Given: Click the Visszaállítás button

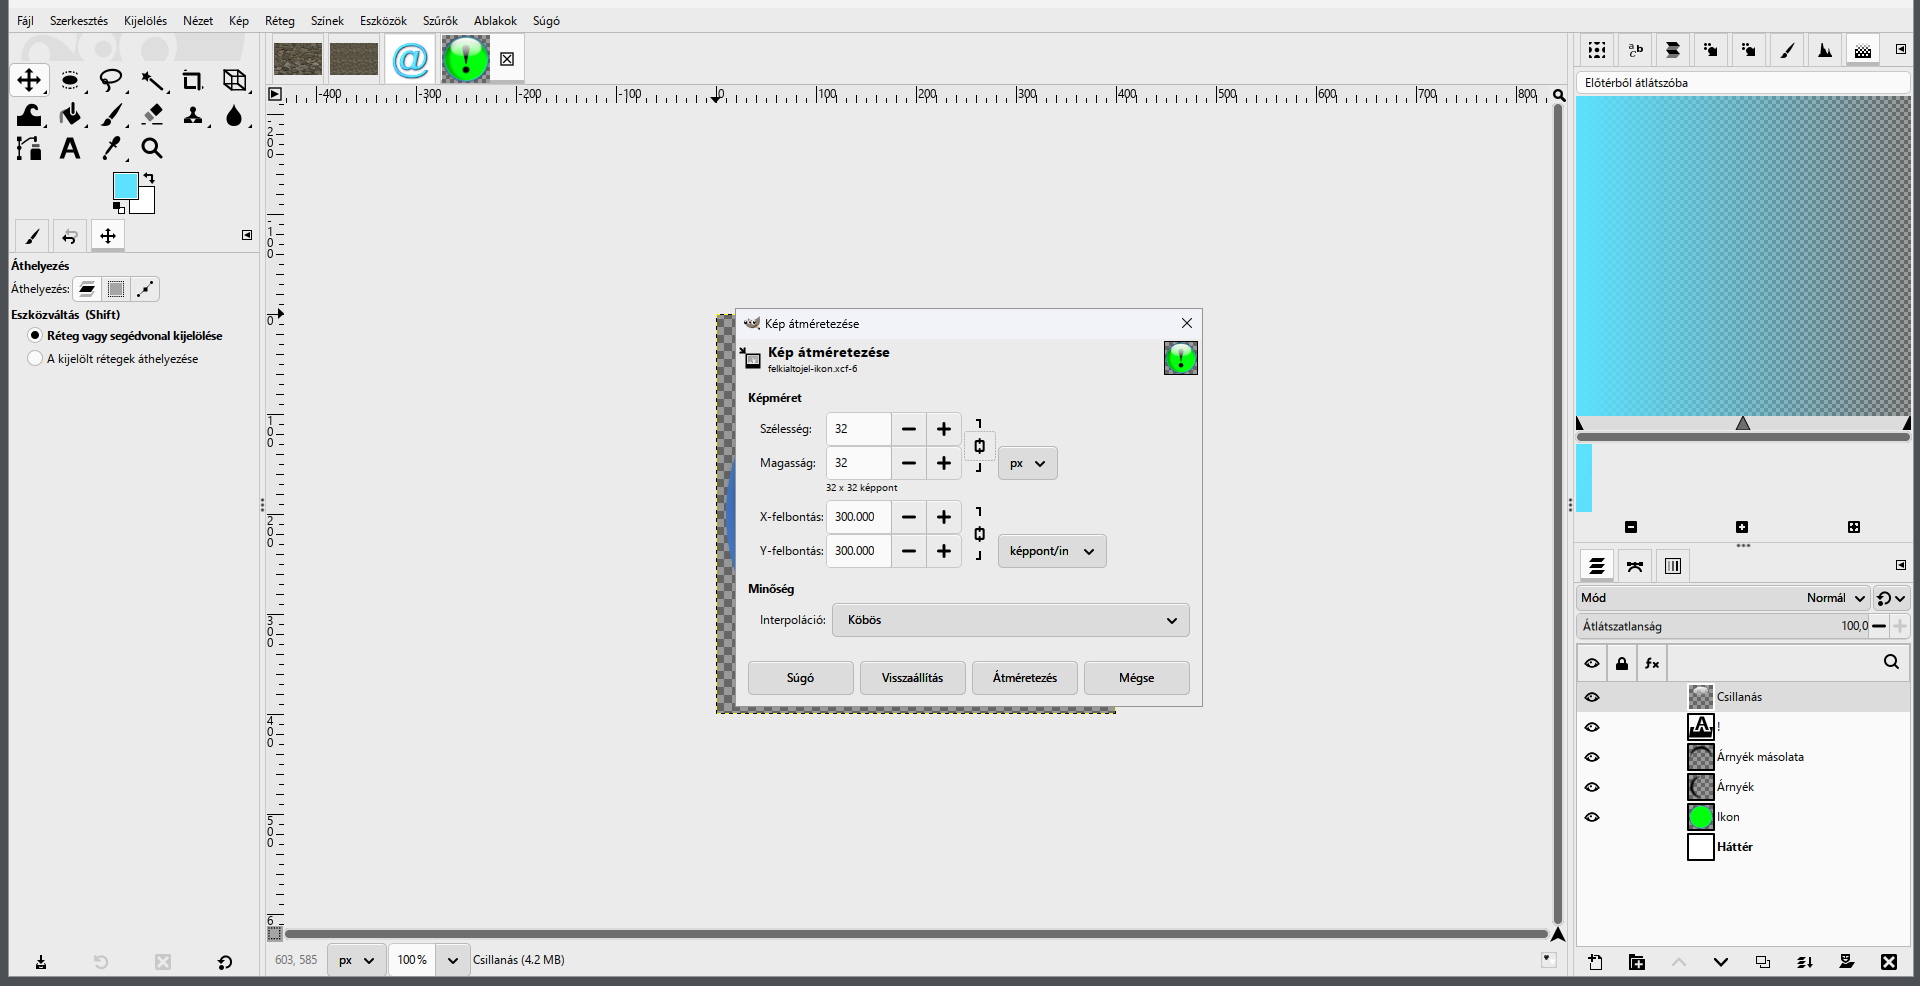Looking at the screenshot, I should pos(913,678).
